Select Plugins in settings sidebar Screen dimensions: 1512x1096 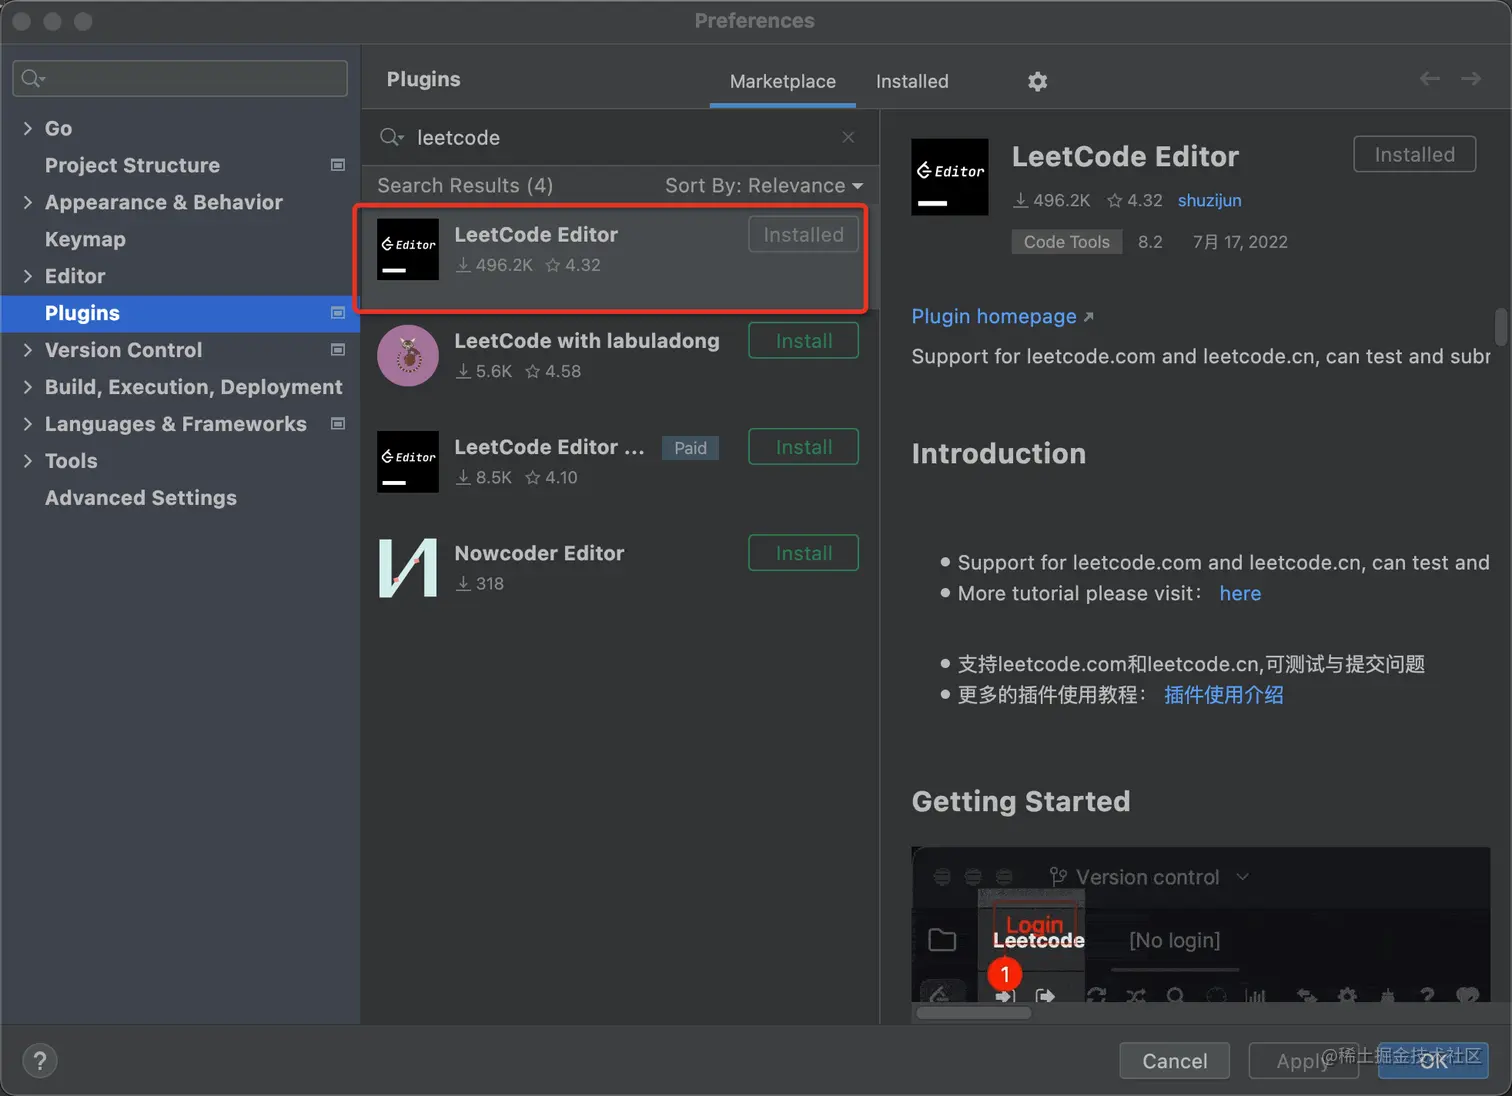click(x=180, y=313)
